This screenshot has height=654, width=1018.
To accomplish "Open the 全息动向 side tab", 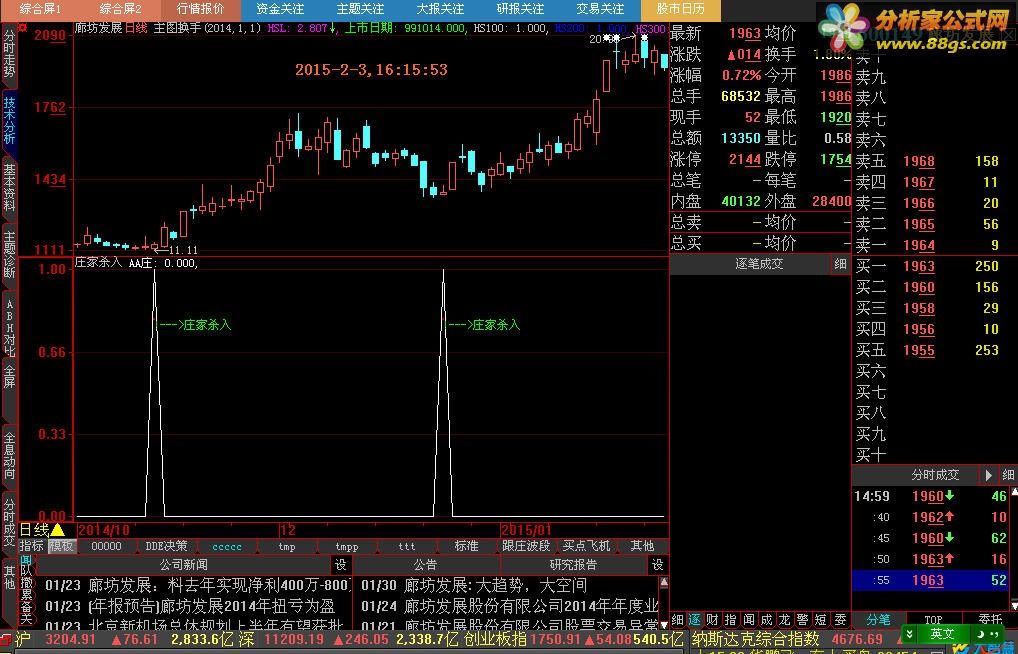I will (x=9, y=455).
